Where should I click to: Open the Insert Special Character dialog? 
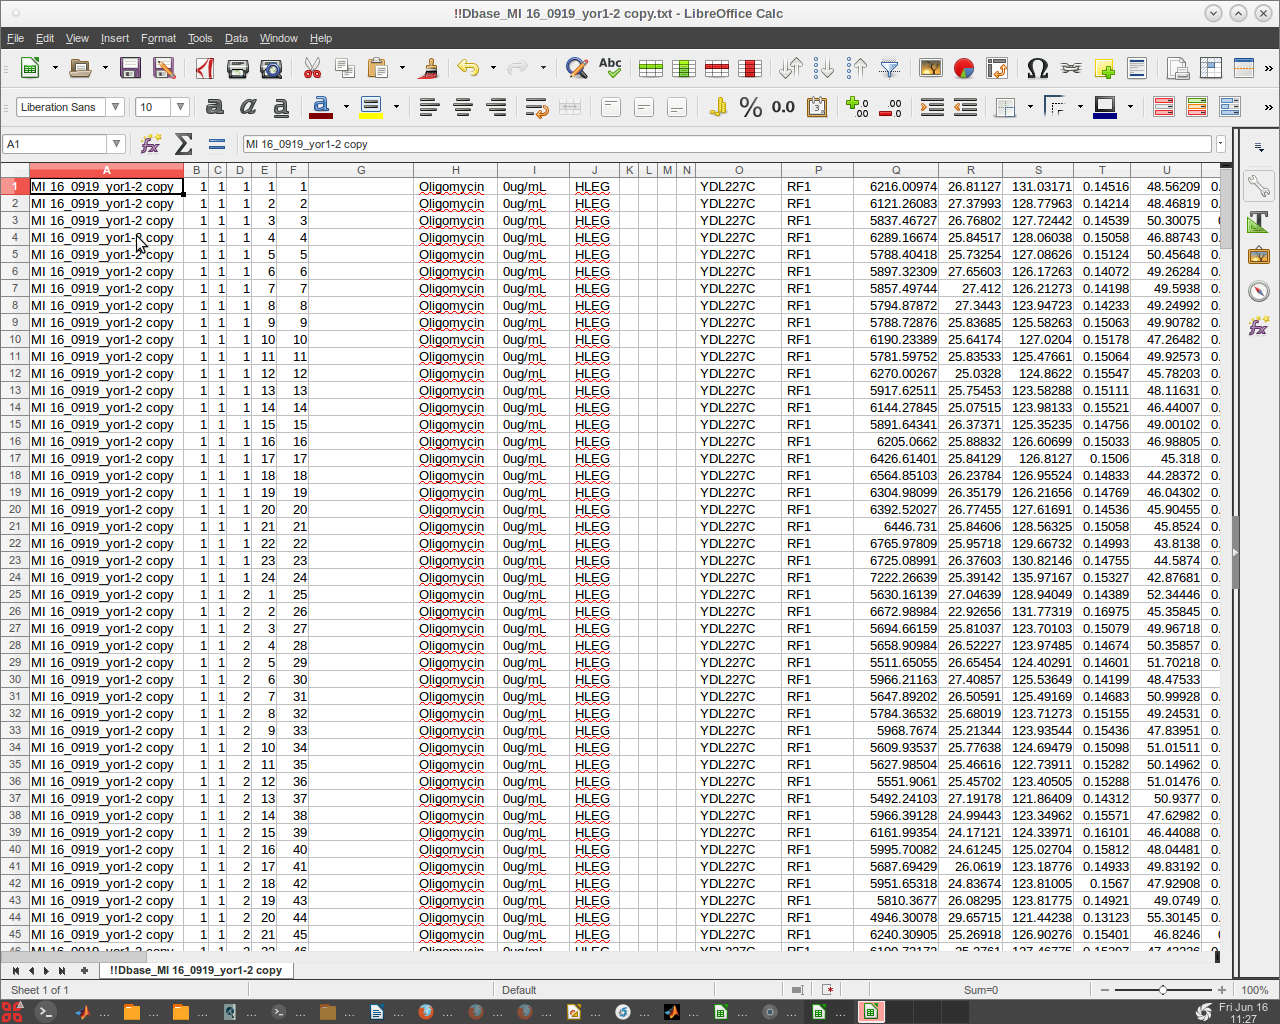(x=1037, y=68)
